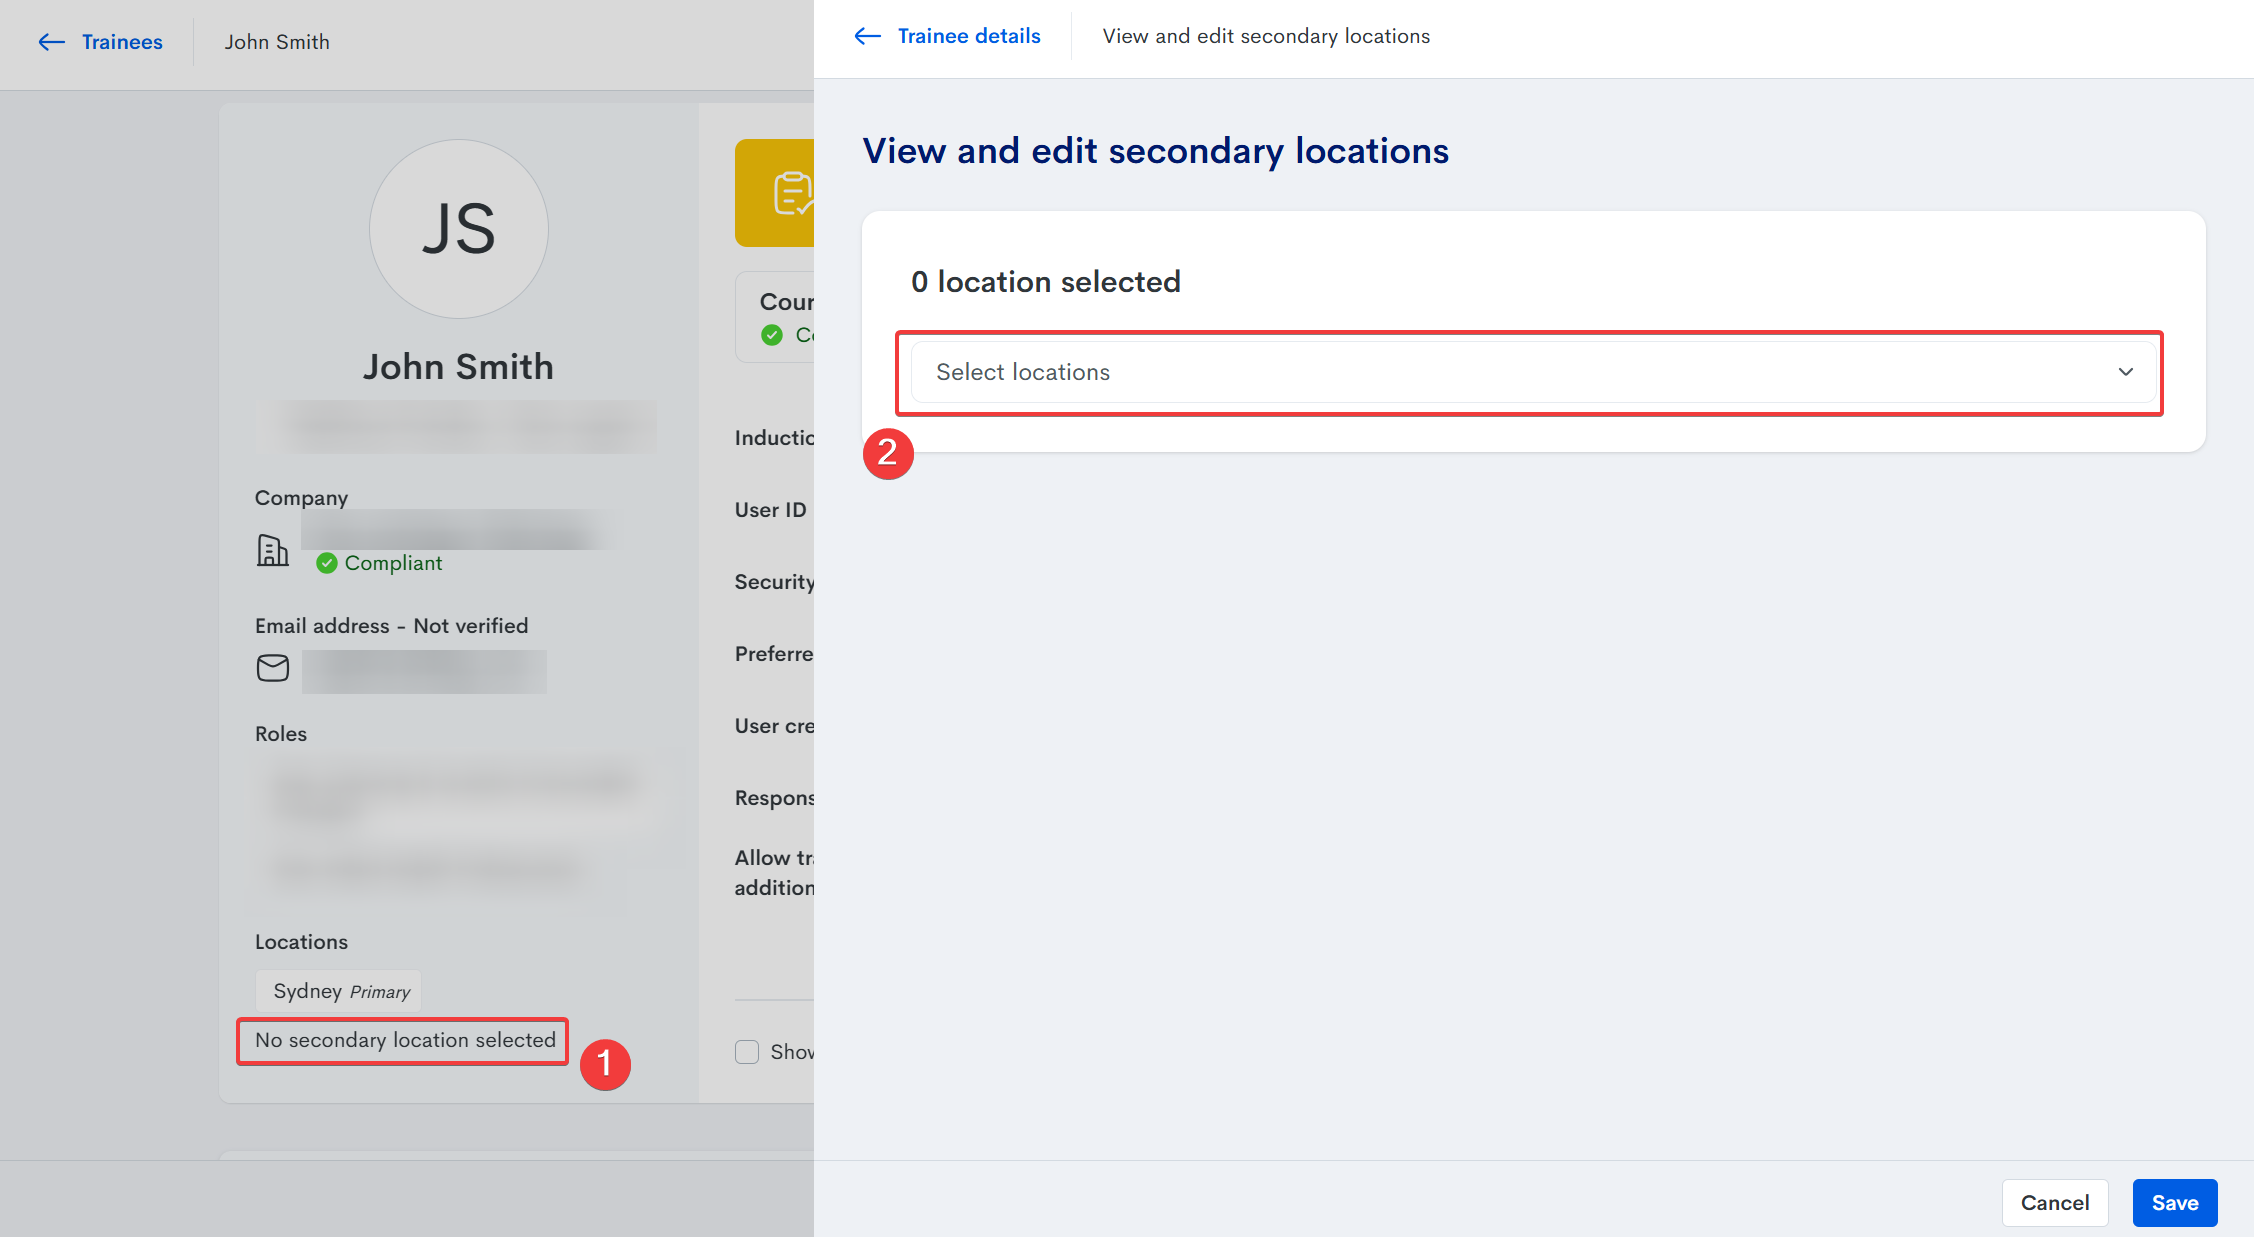
Task: Click the yellow clipboard checklist icon
Action: [791, 193]
